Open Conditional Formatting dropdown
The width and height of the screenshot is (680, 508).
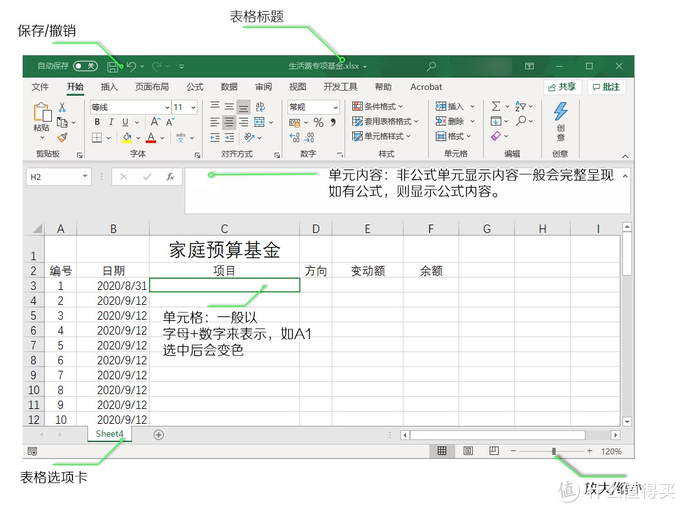[x=378, y=106]
